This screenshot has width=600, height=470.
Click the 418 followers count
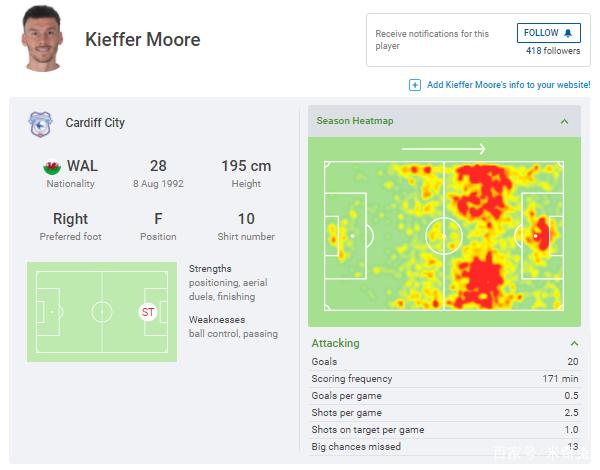pyautogui.click(x=554, y=51)
